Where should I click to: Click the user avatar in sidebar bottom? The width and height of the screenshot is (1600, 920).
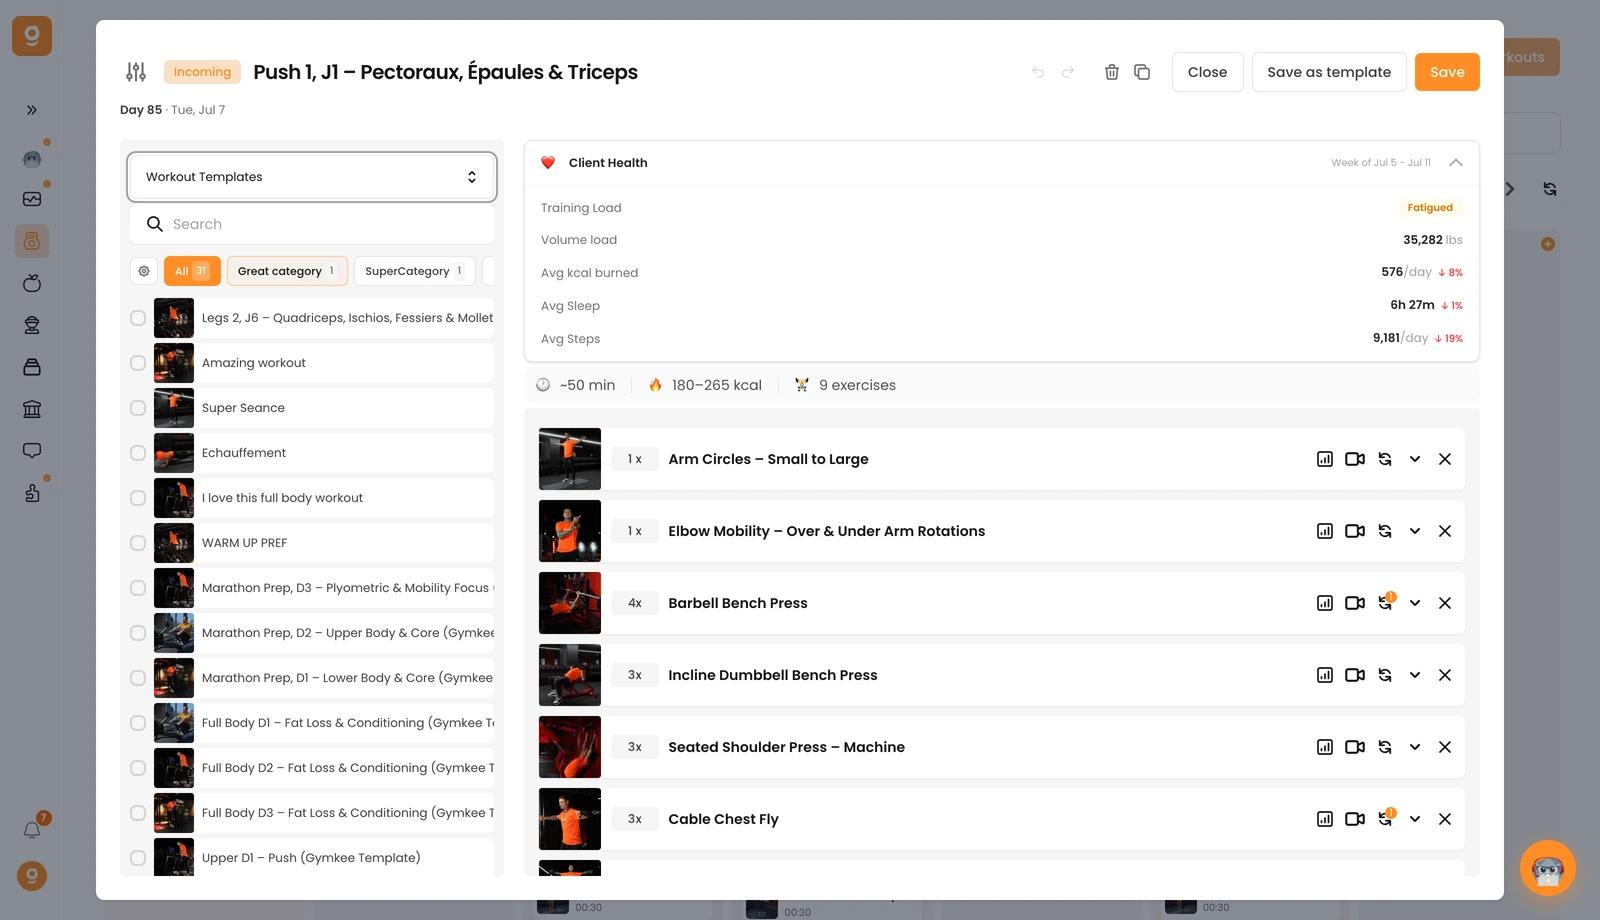32,876
